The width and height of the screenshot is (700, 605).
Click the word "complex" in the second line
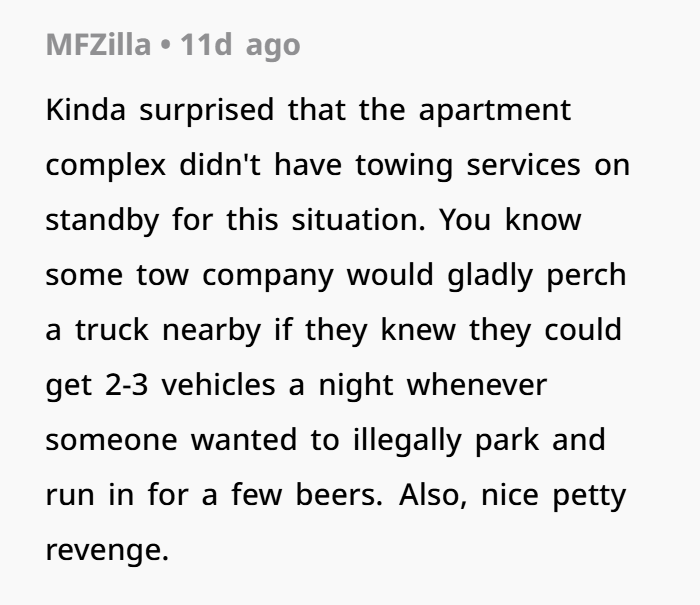(x=106, y=167)
